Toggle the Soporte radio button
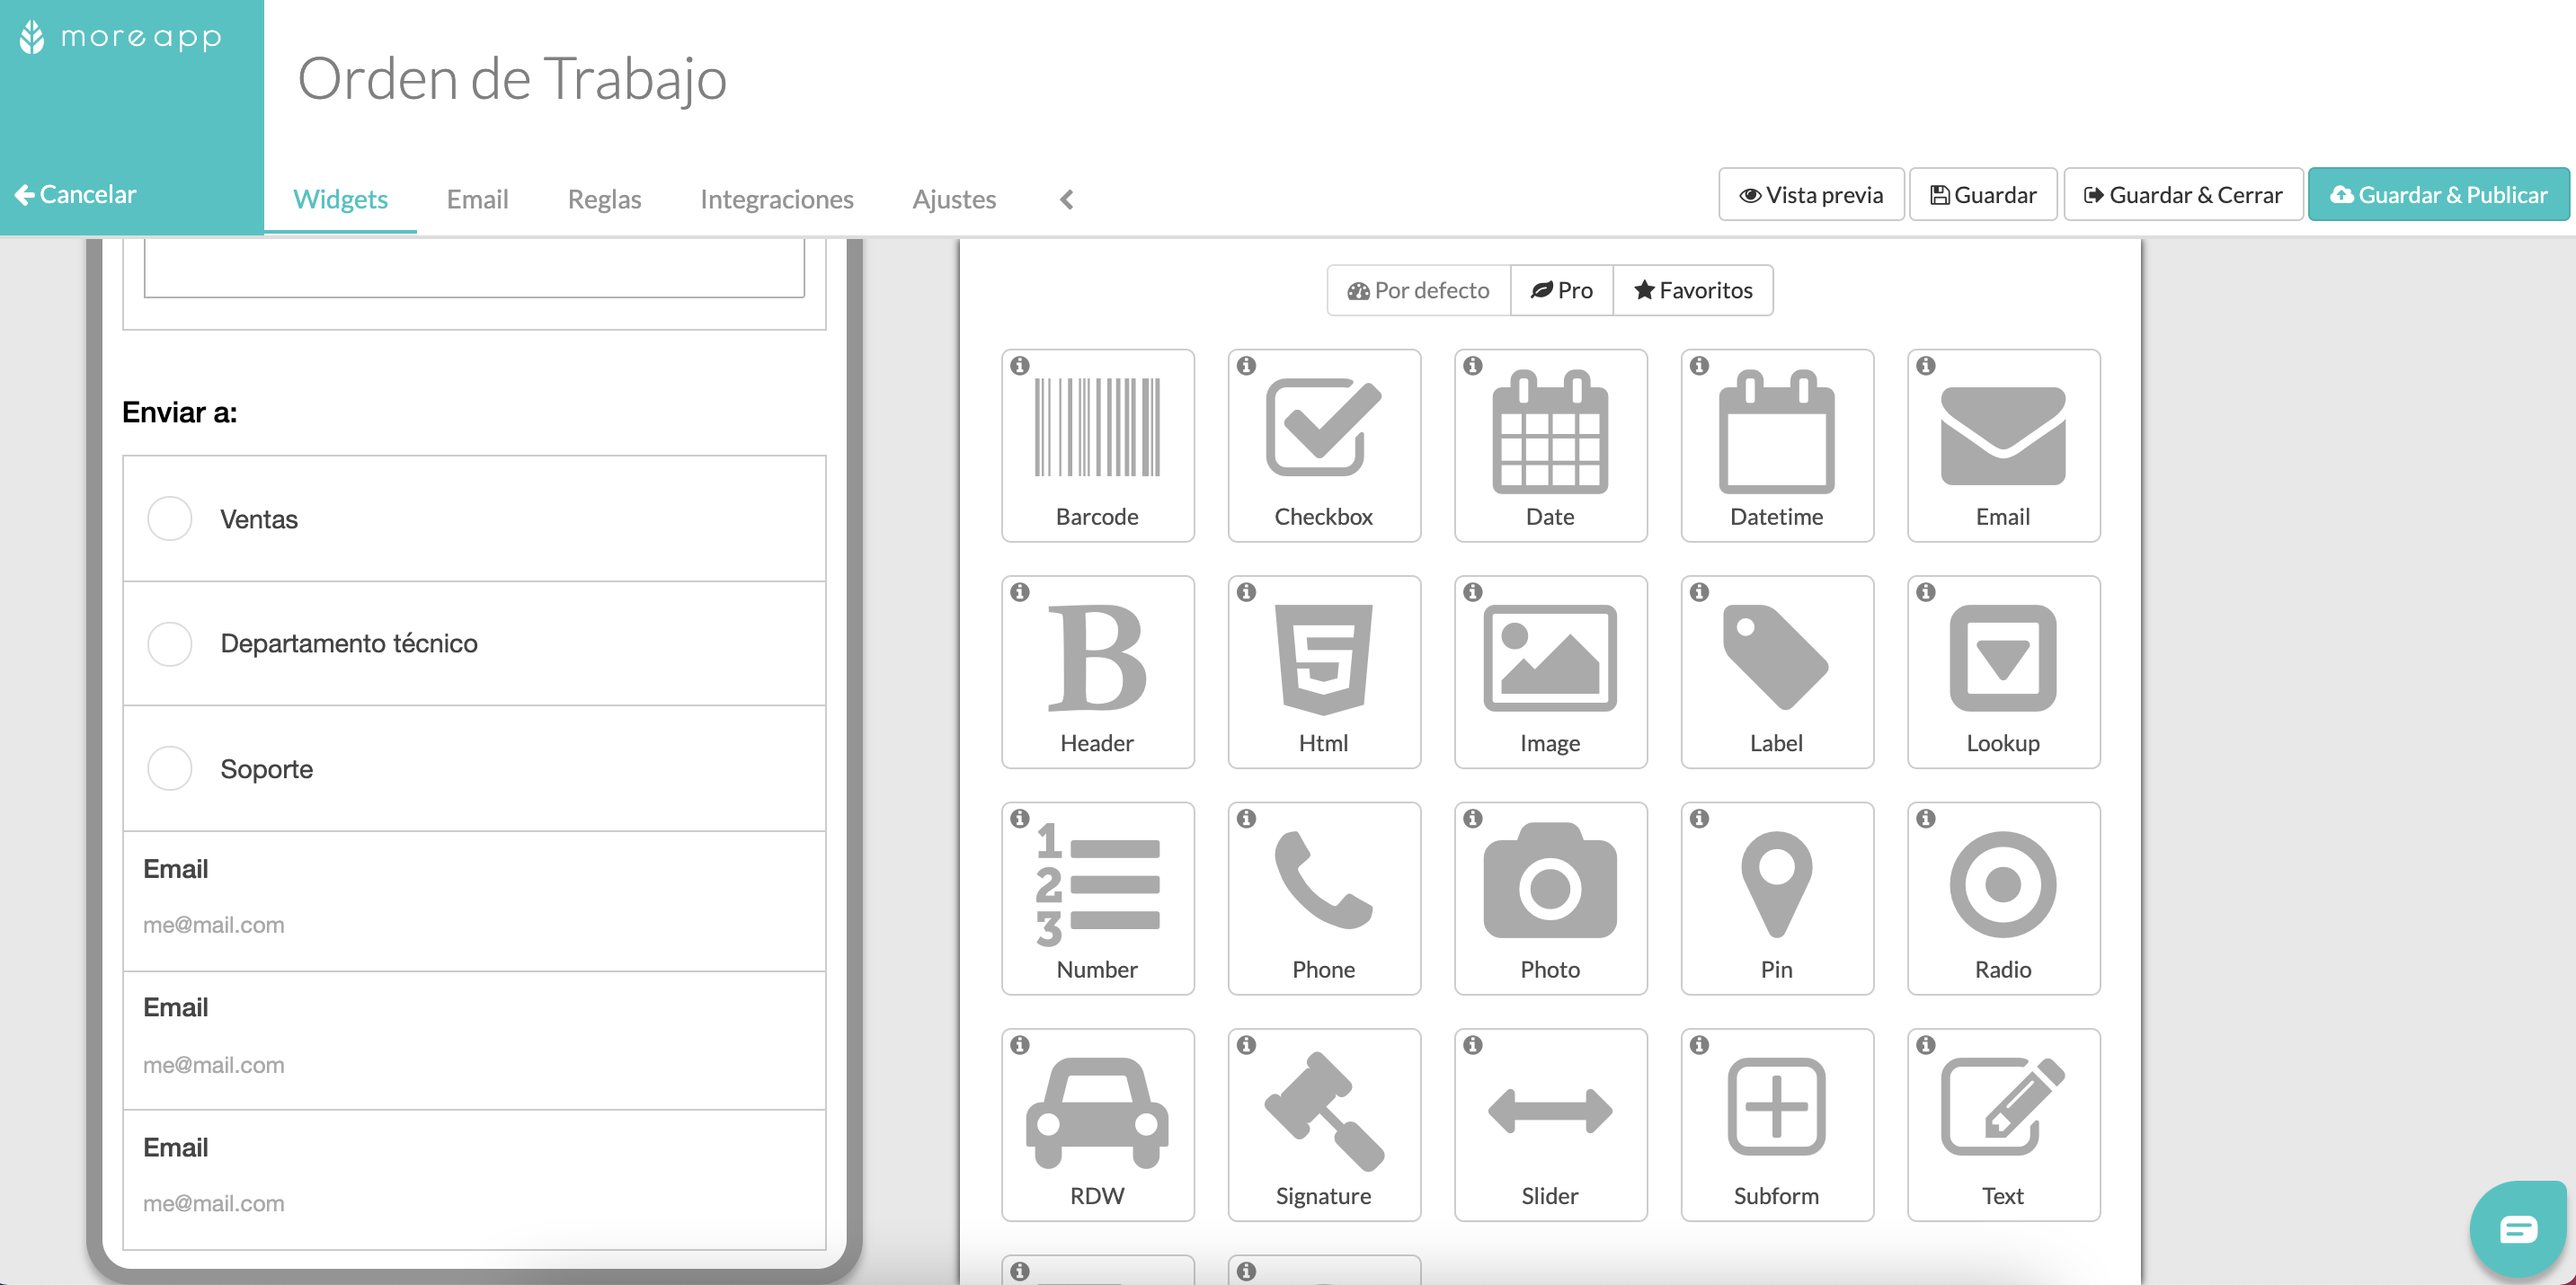This screenshot has height=1285, width=2576. [169, 767]
